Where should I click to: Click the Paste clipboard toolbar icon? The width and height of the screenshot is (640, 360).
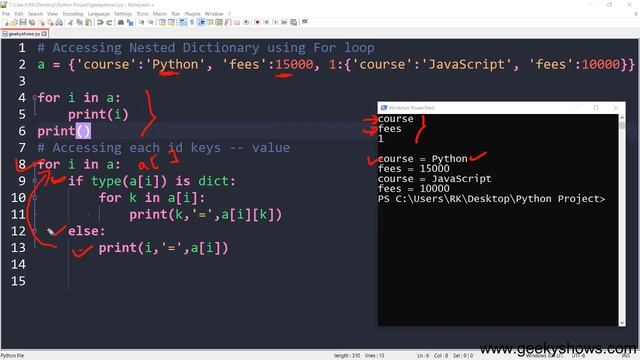pyautogui.click(x=88, y=22)
